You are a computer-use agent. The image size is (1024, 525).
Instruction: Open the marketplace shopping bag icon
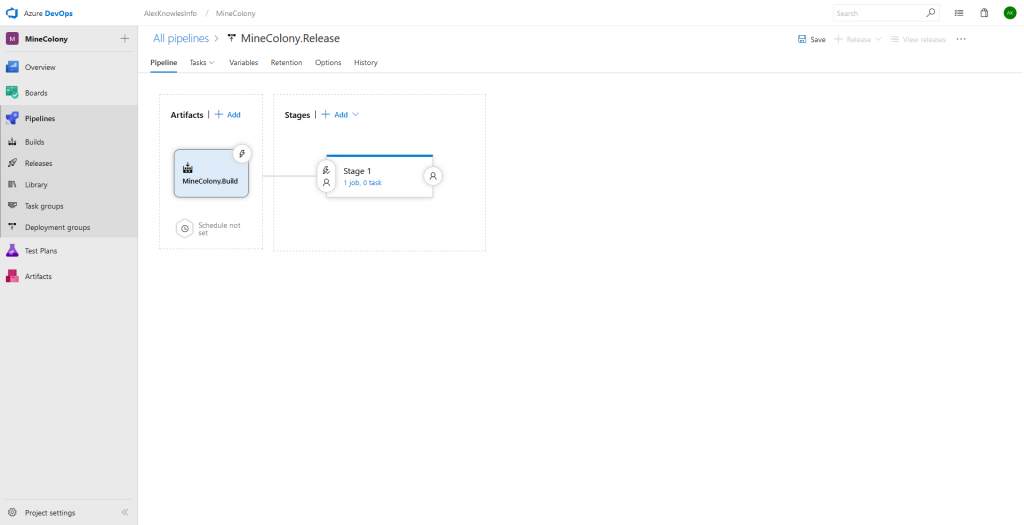coord(984,12)
